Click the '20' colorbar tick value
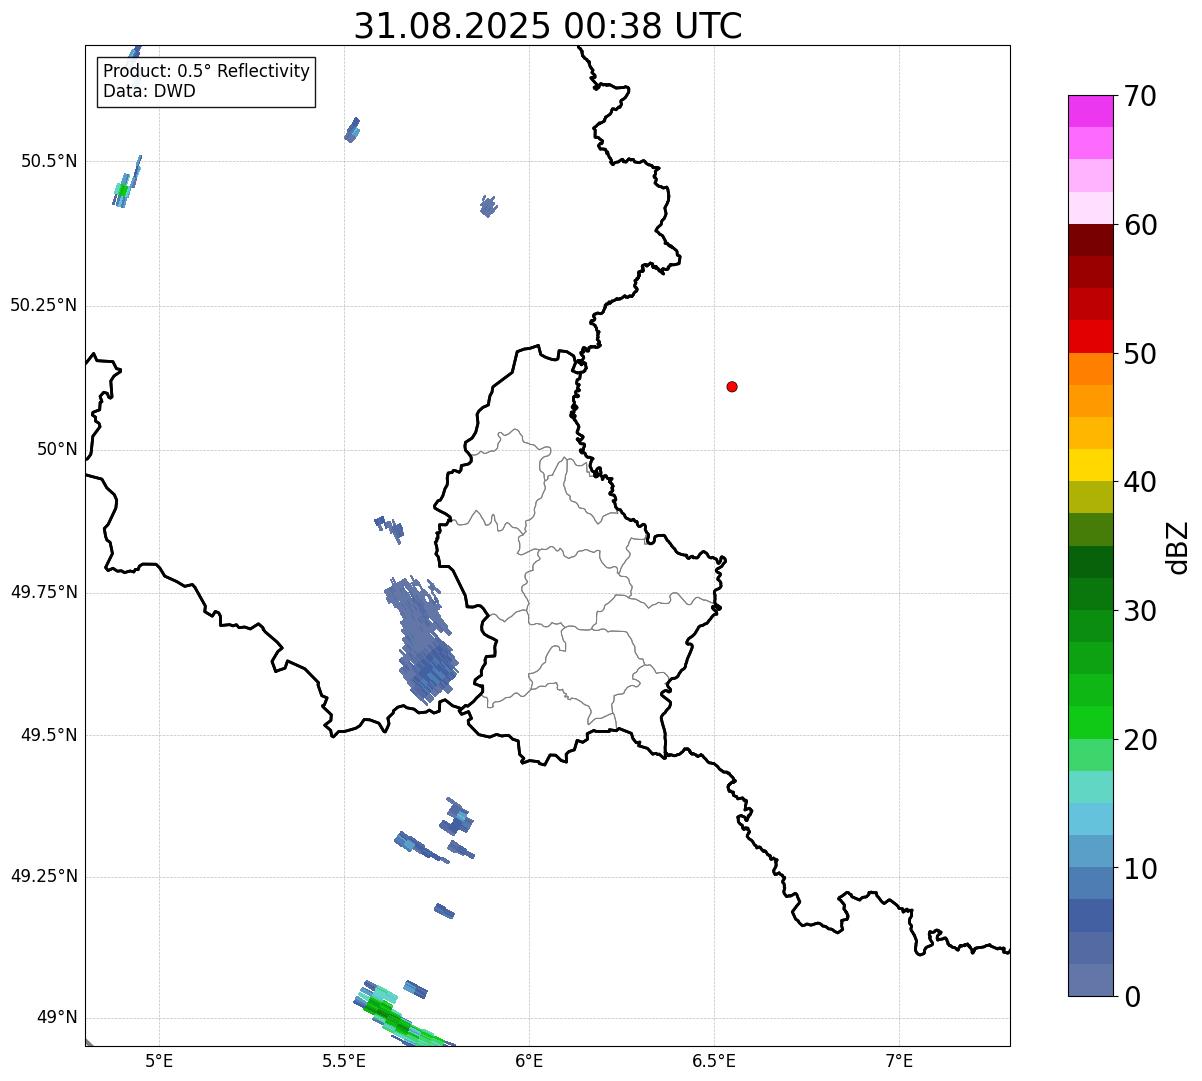The height and width of the screenshot is (1081, 1202). click(x=1140, y=740)
